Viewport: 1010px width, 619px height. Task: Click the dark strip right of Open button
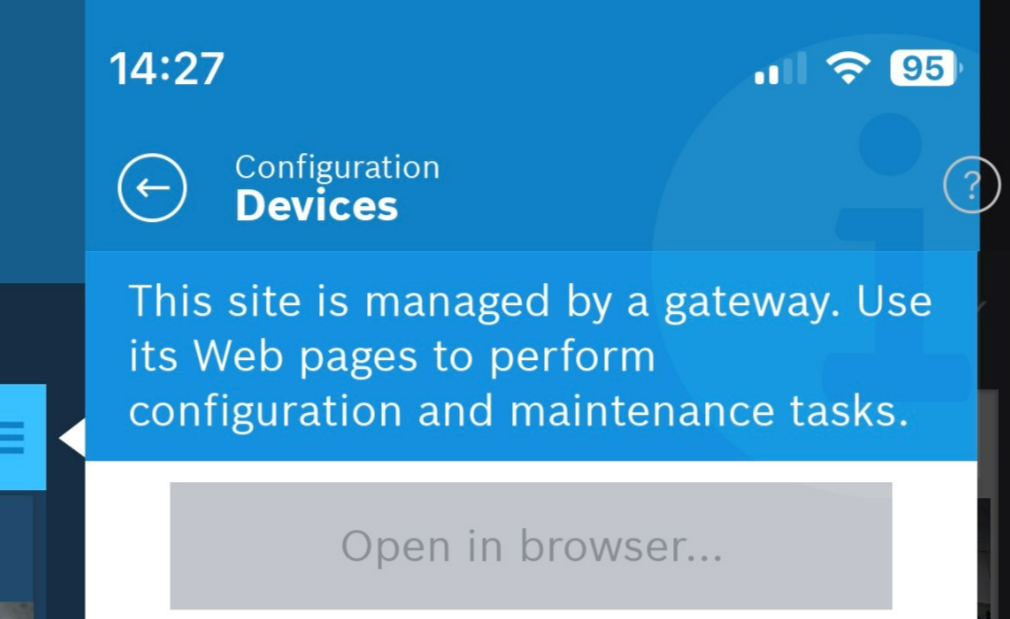pos(993,502)
